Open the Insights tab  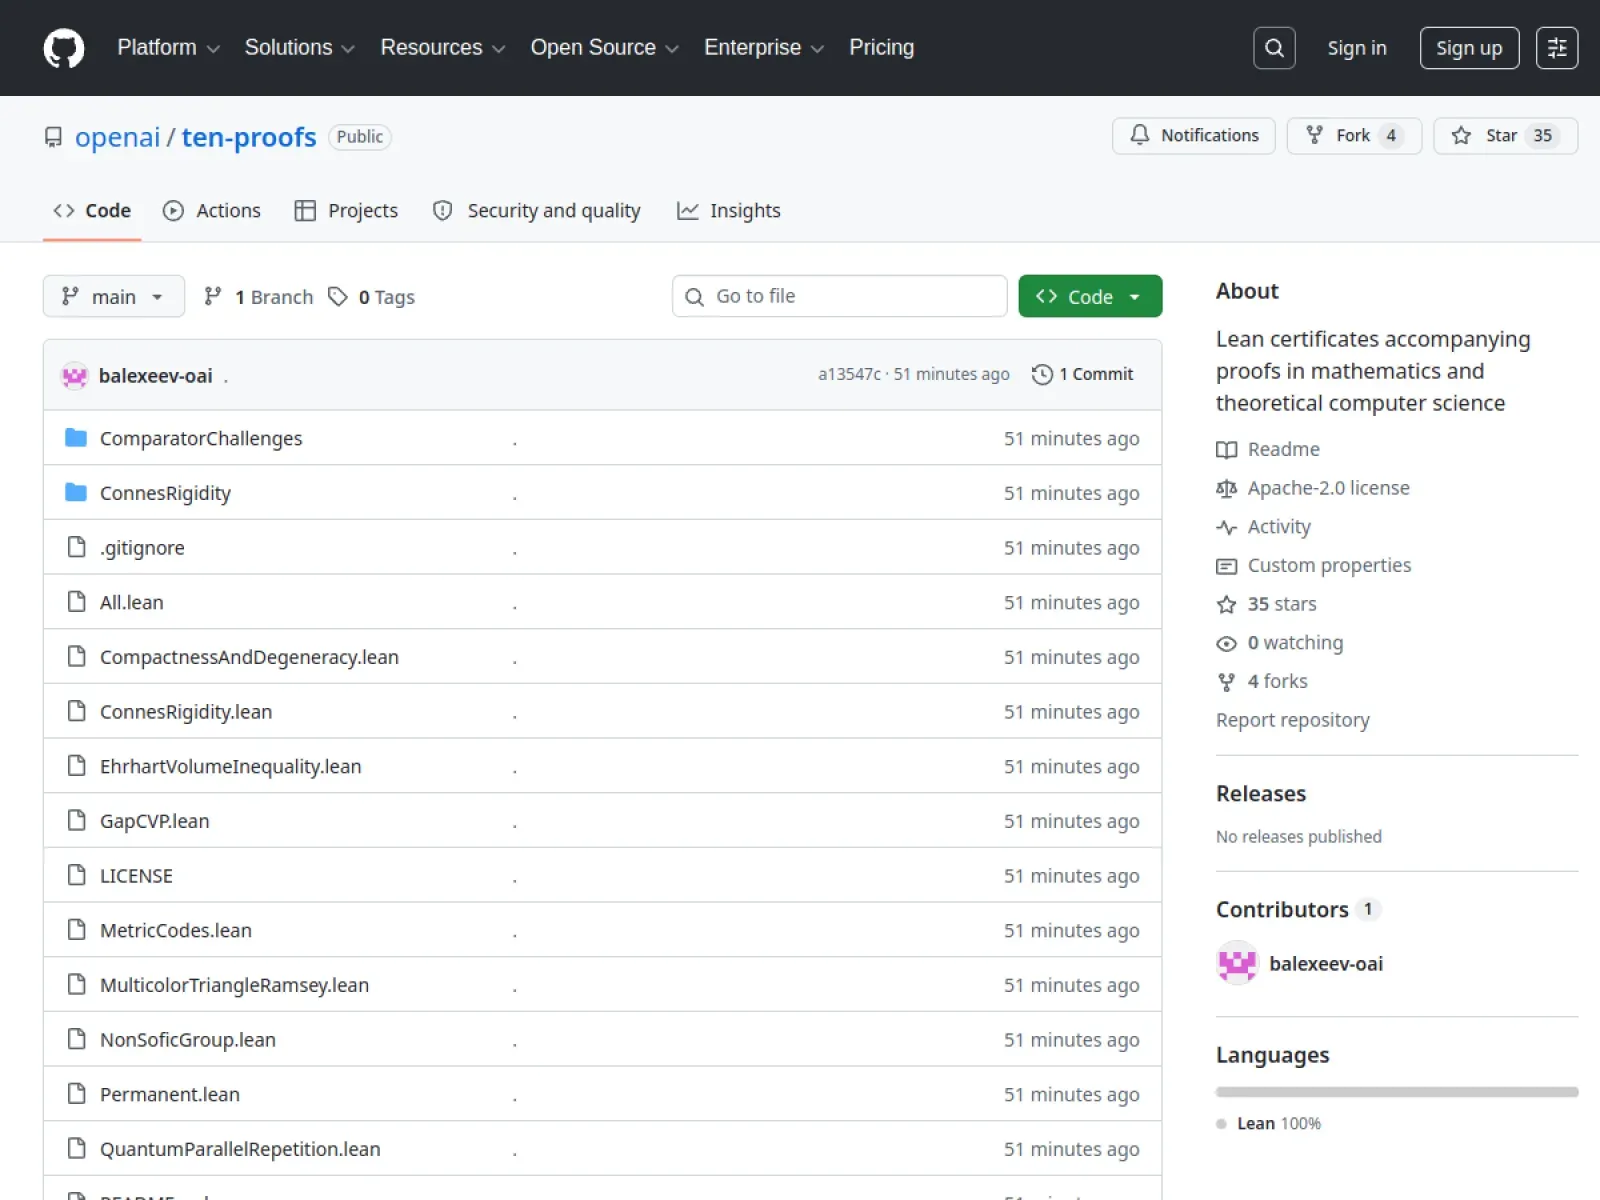[729, 210]
